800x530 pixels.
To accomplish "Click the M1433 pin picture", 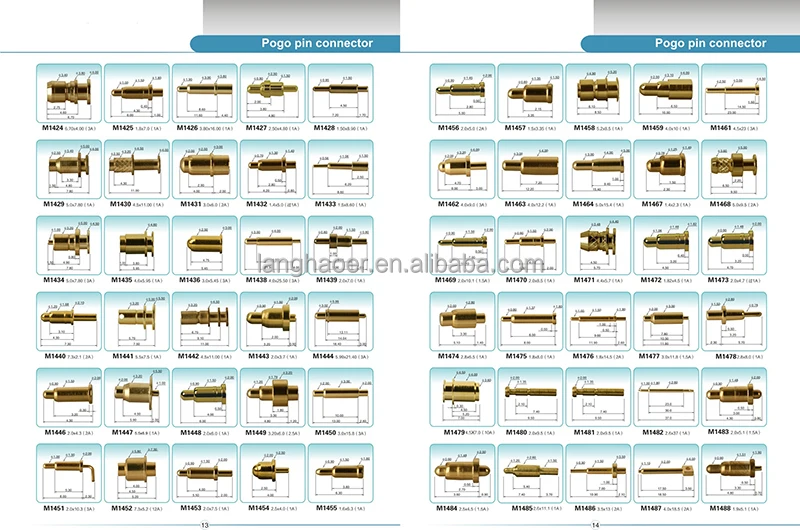I will pos(341,169).
